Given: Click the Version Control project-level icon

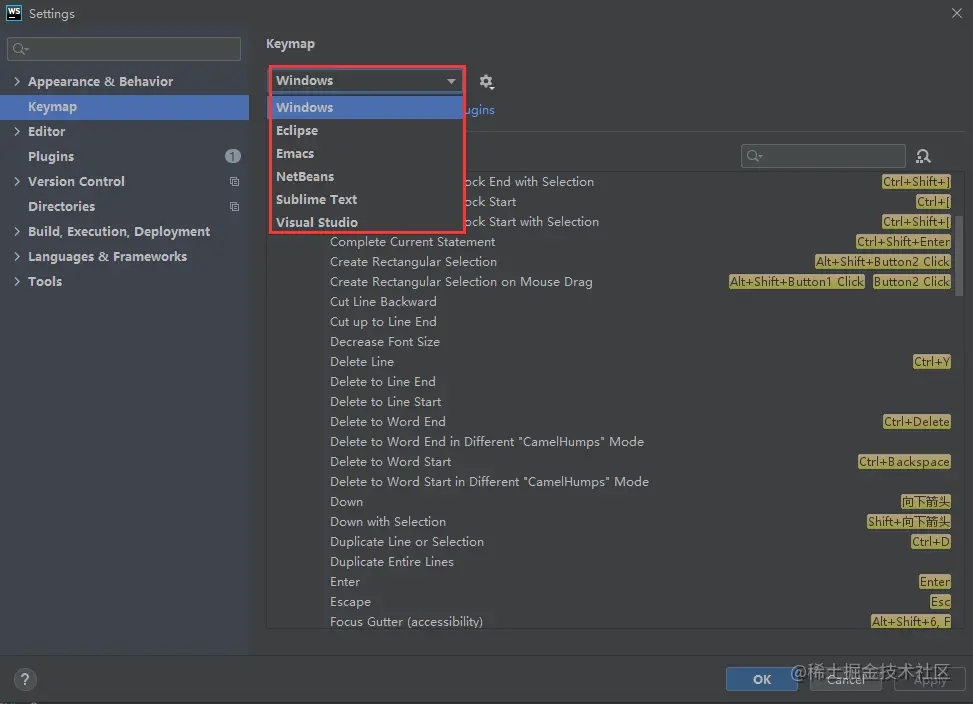Looking at the screenshot, I should 234,182.
